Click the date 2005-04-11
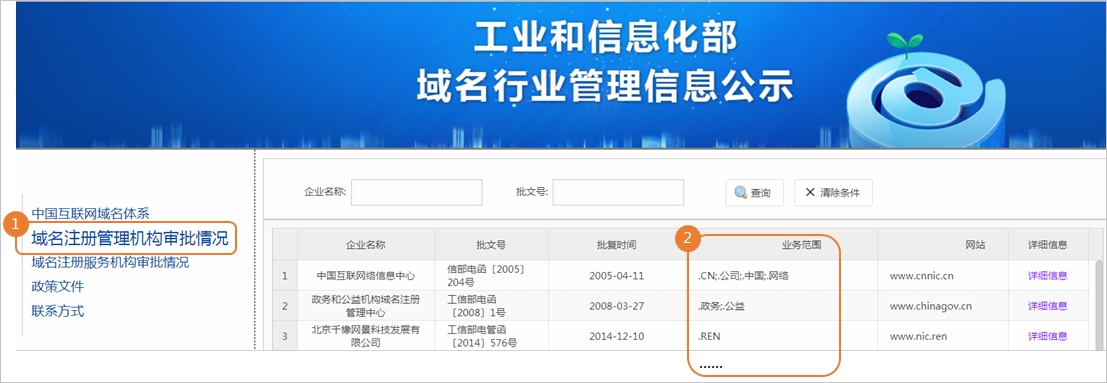Image resolution: width=1107 pixels, height=383 pixels. coord(616,276)
